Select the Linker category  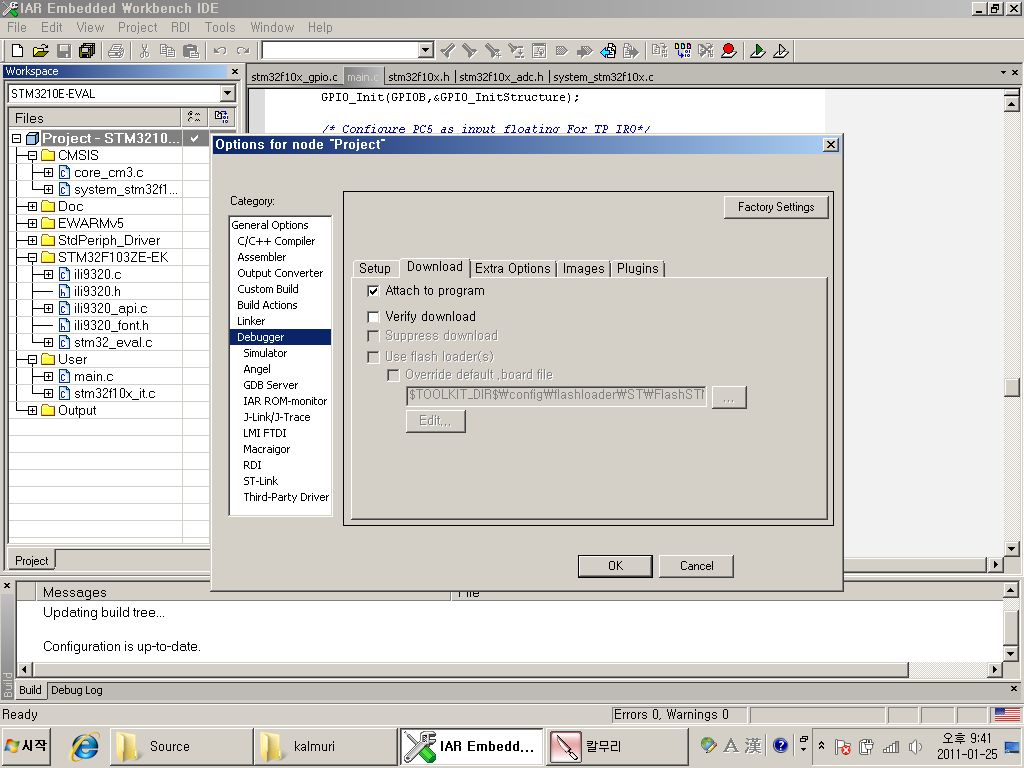point(251,321)
